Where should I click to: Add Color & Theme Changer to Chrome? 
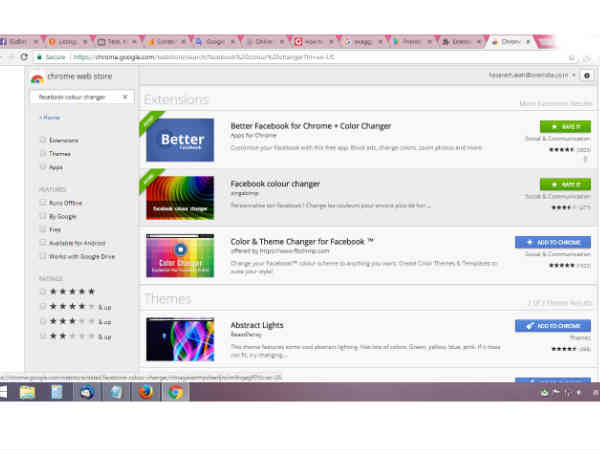click(x=552, y=242)
